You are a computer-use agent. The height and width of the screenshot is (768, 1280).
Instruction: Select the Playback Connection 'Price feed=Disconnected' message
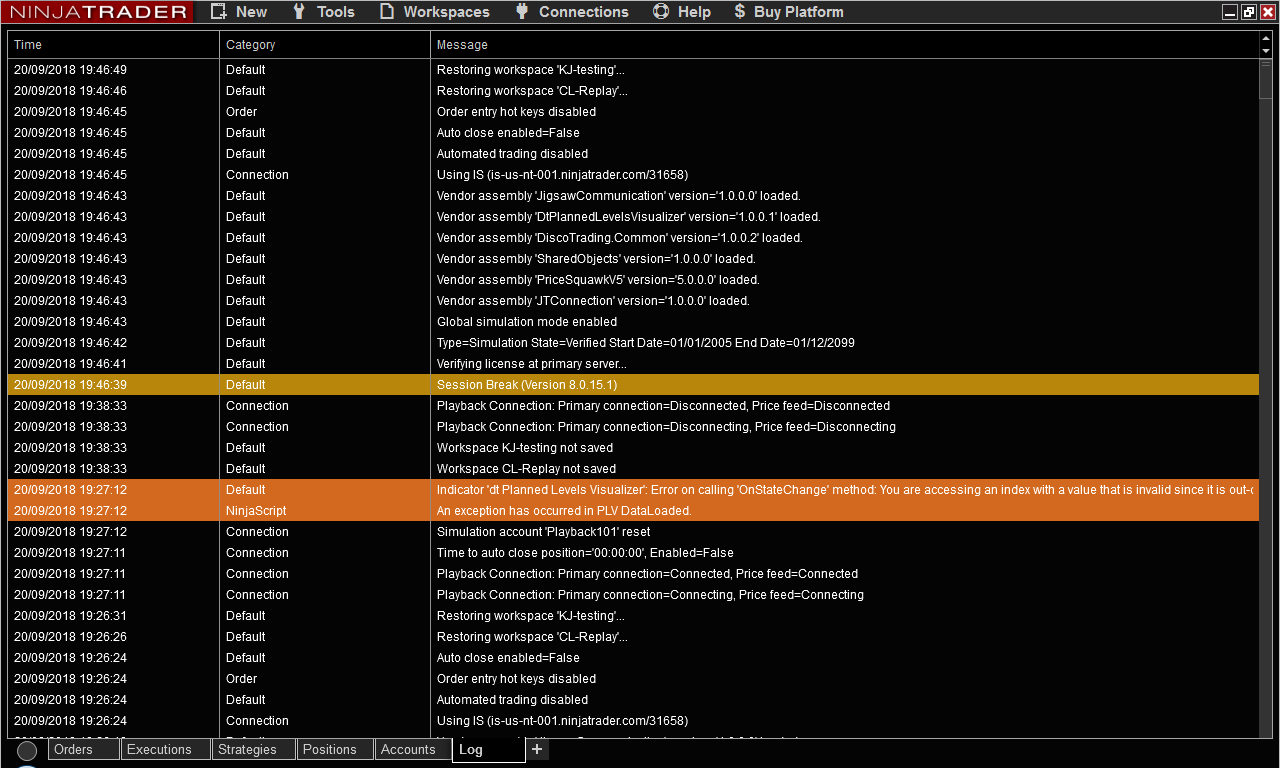click(663, 406)
